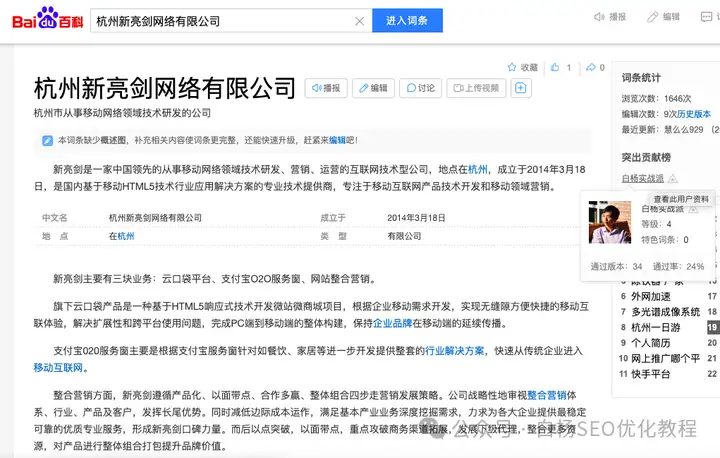Click the 上传视频 button
Viewport: 720px width, 458px height.
[476, 88]
